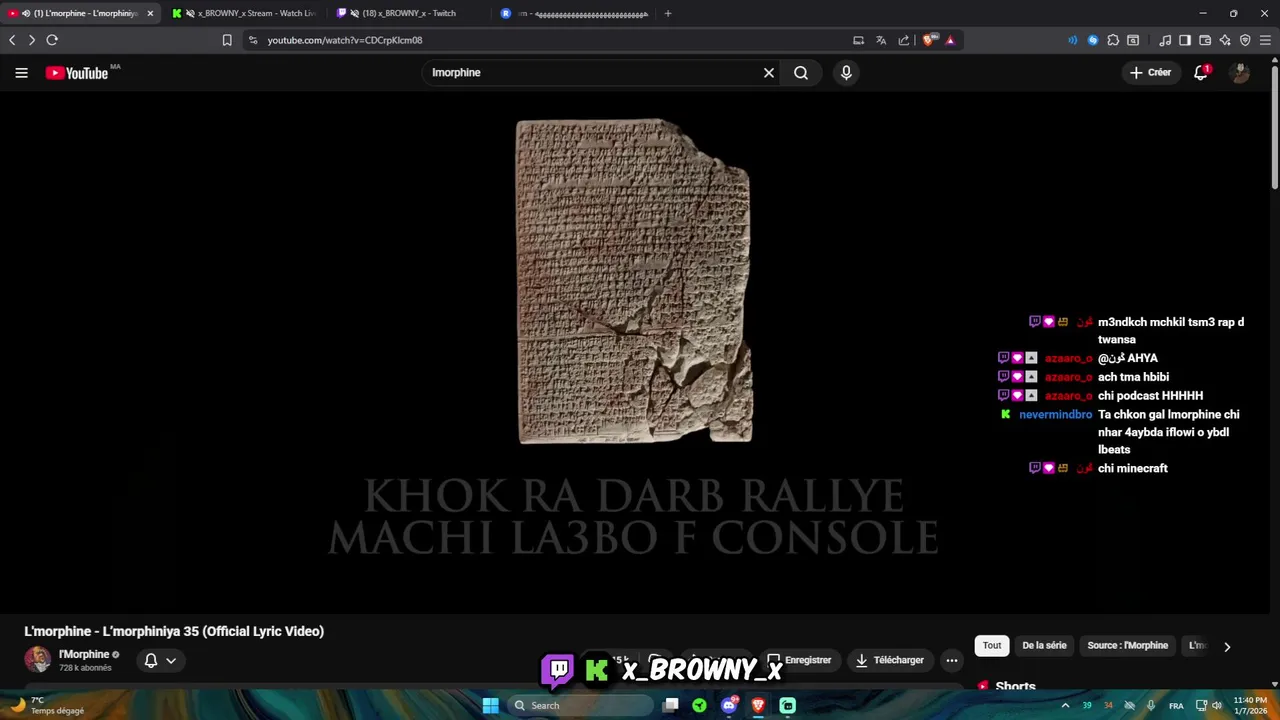This screenshot has width=1280, height=720.
Task: Clear the YouTube search query
Action: tap(769, 72)
